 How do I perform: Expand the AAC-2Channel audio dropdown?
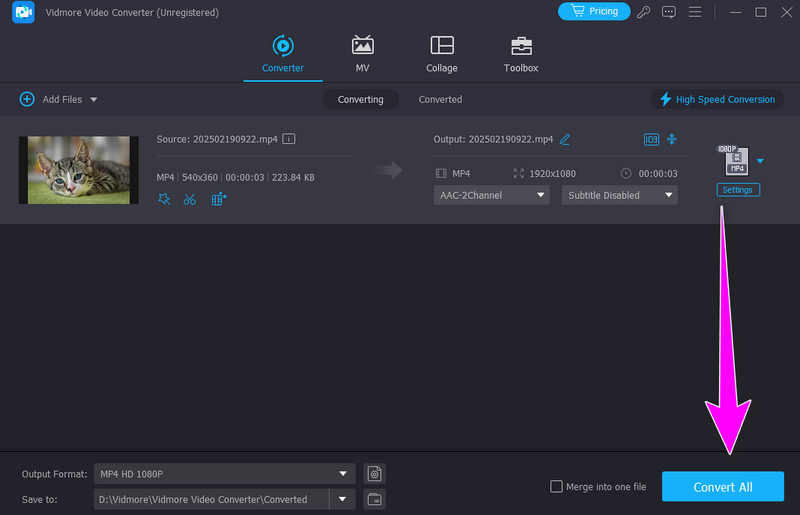(x=491, y=195)
